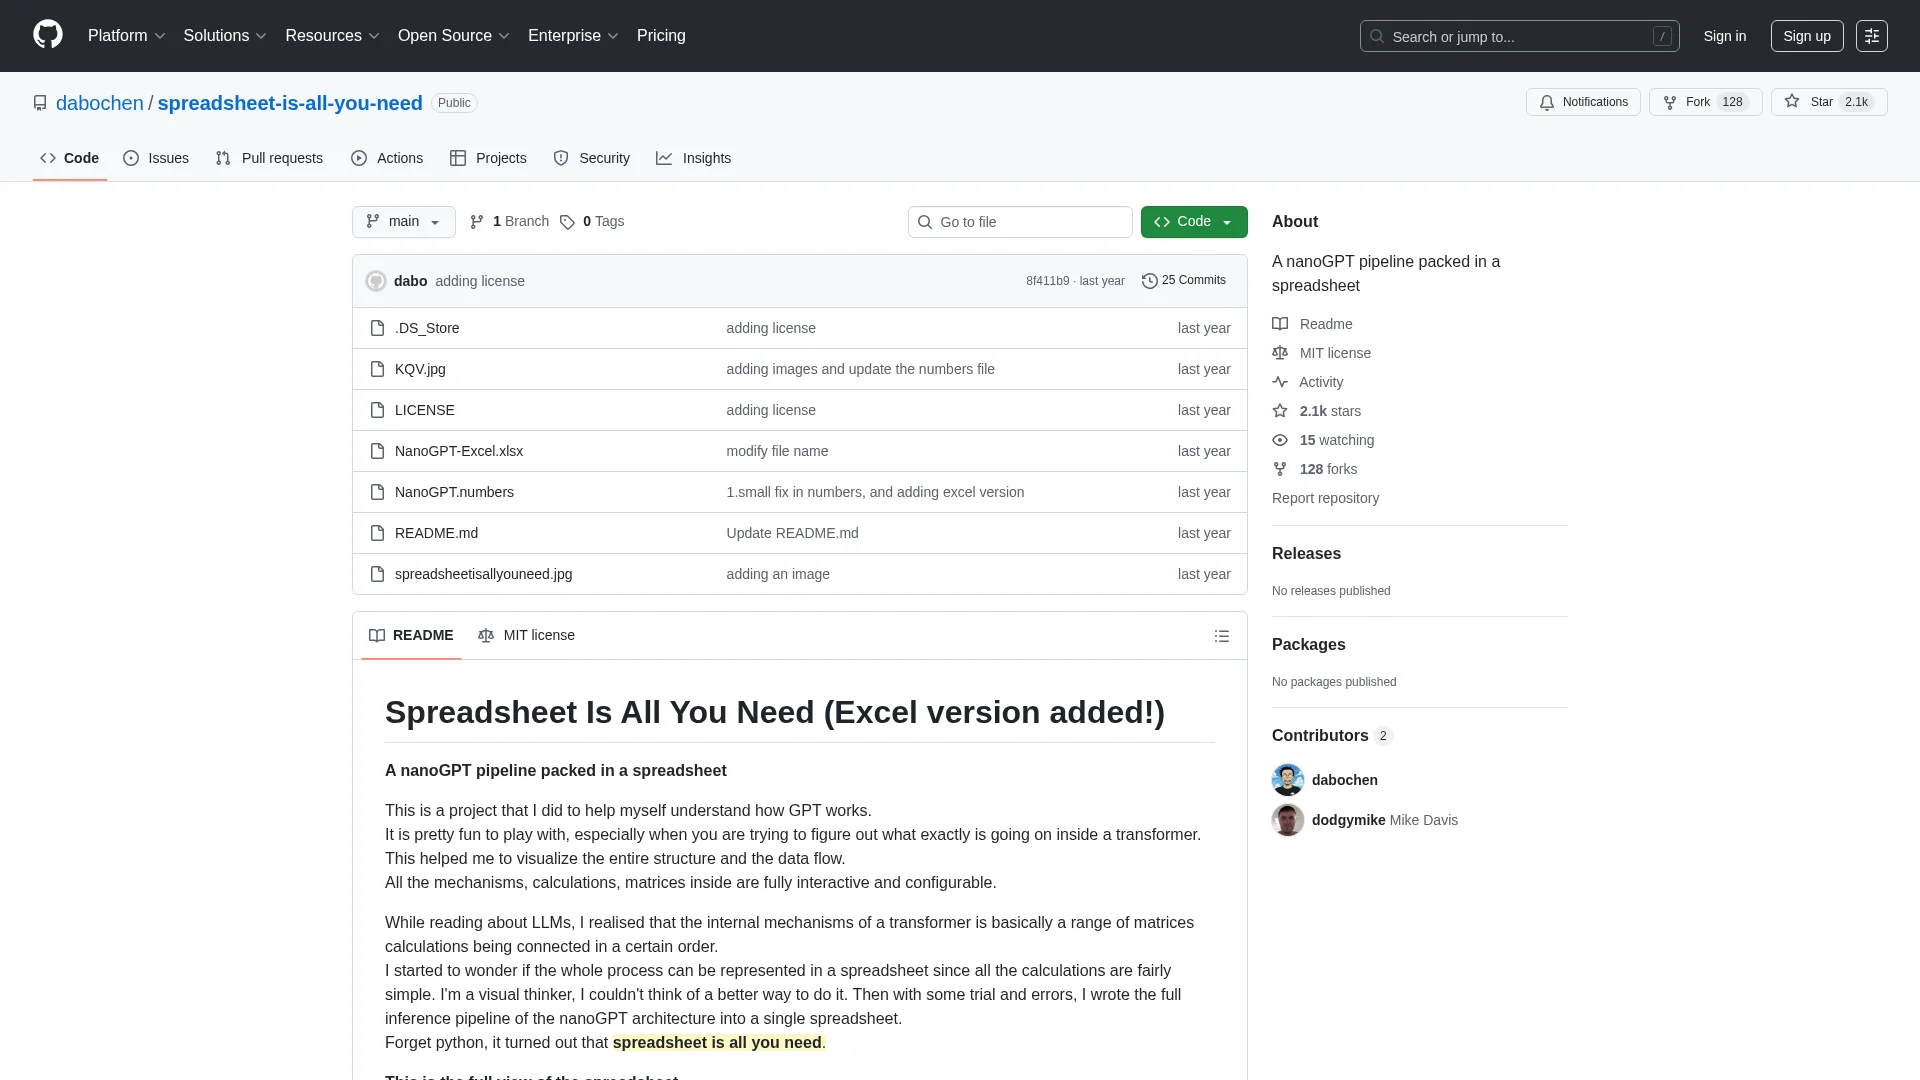Open the NanoGPT-Excel.xlsx file

point(458,451)
